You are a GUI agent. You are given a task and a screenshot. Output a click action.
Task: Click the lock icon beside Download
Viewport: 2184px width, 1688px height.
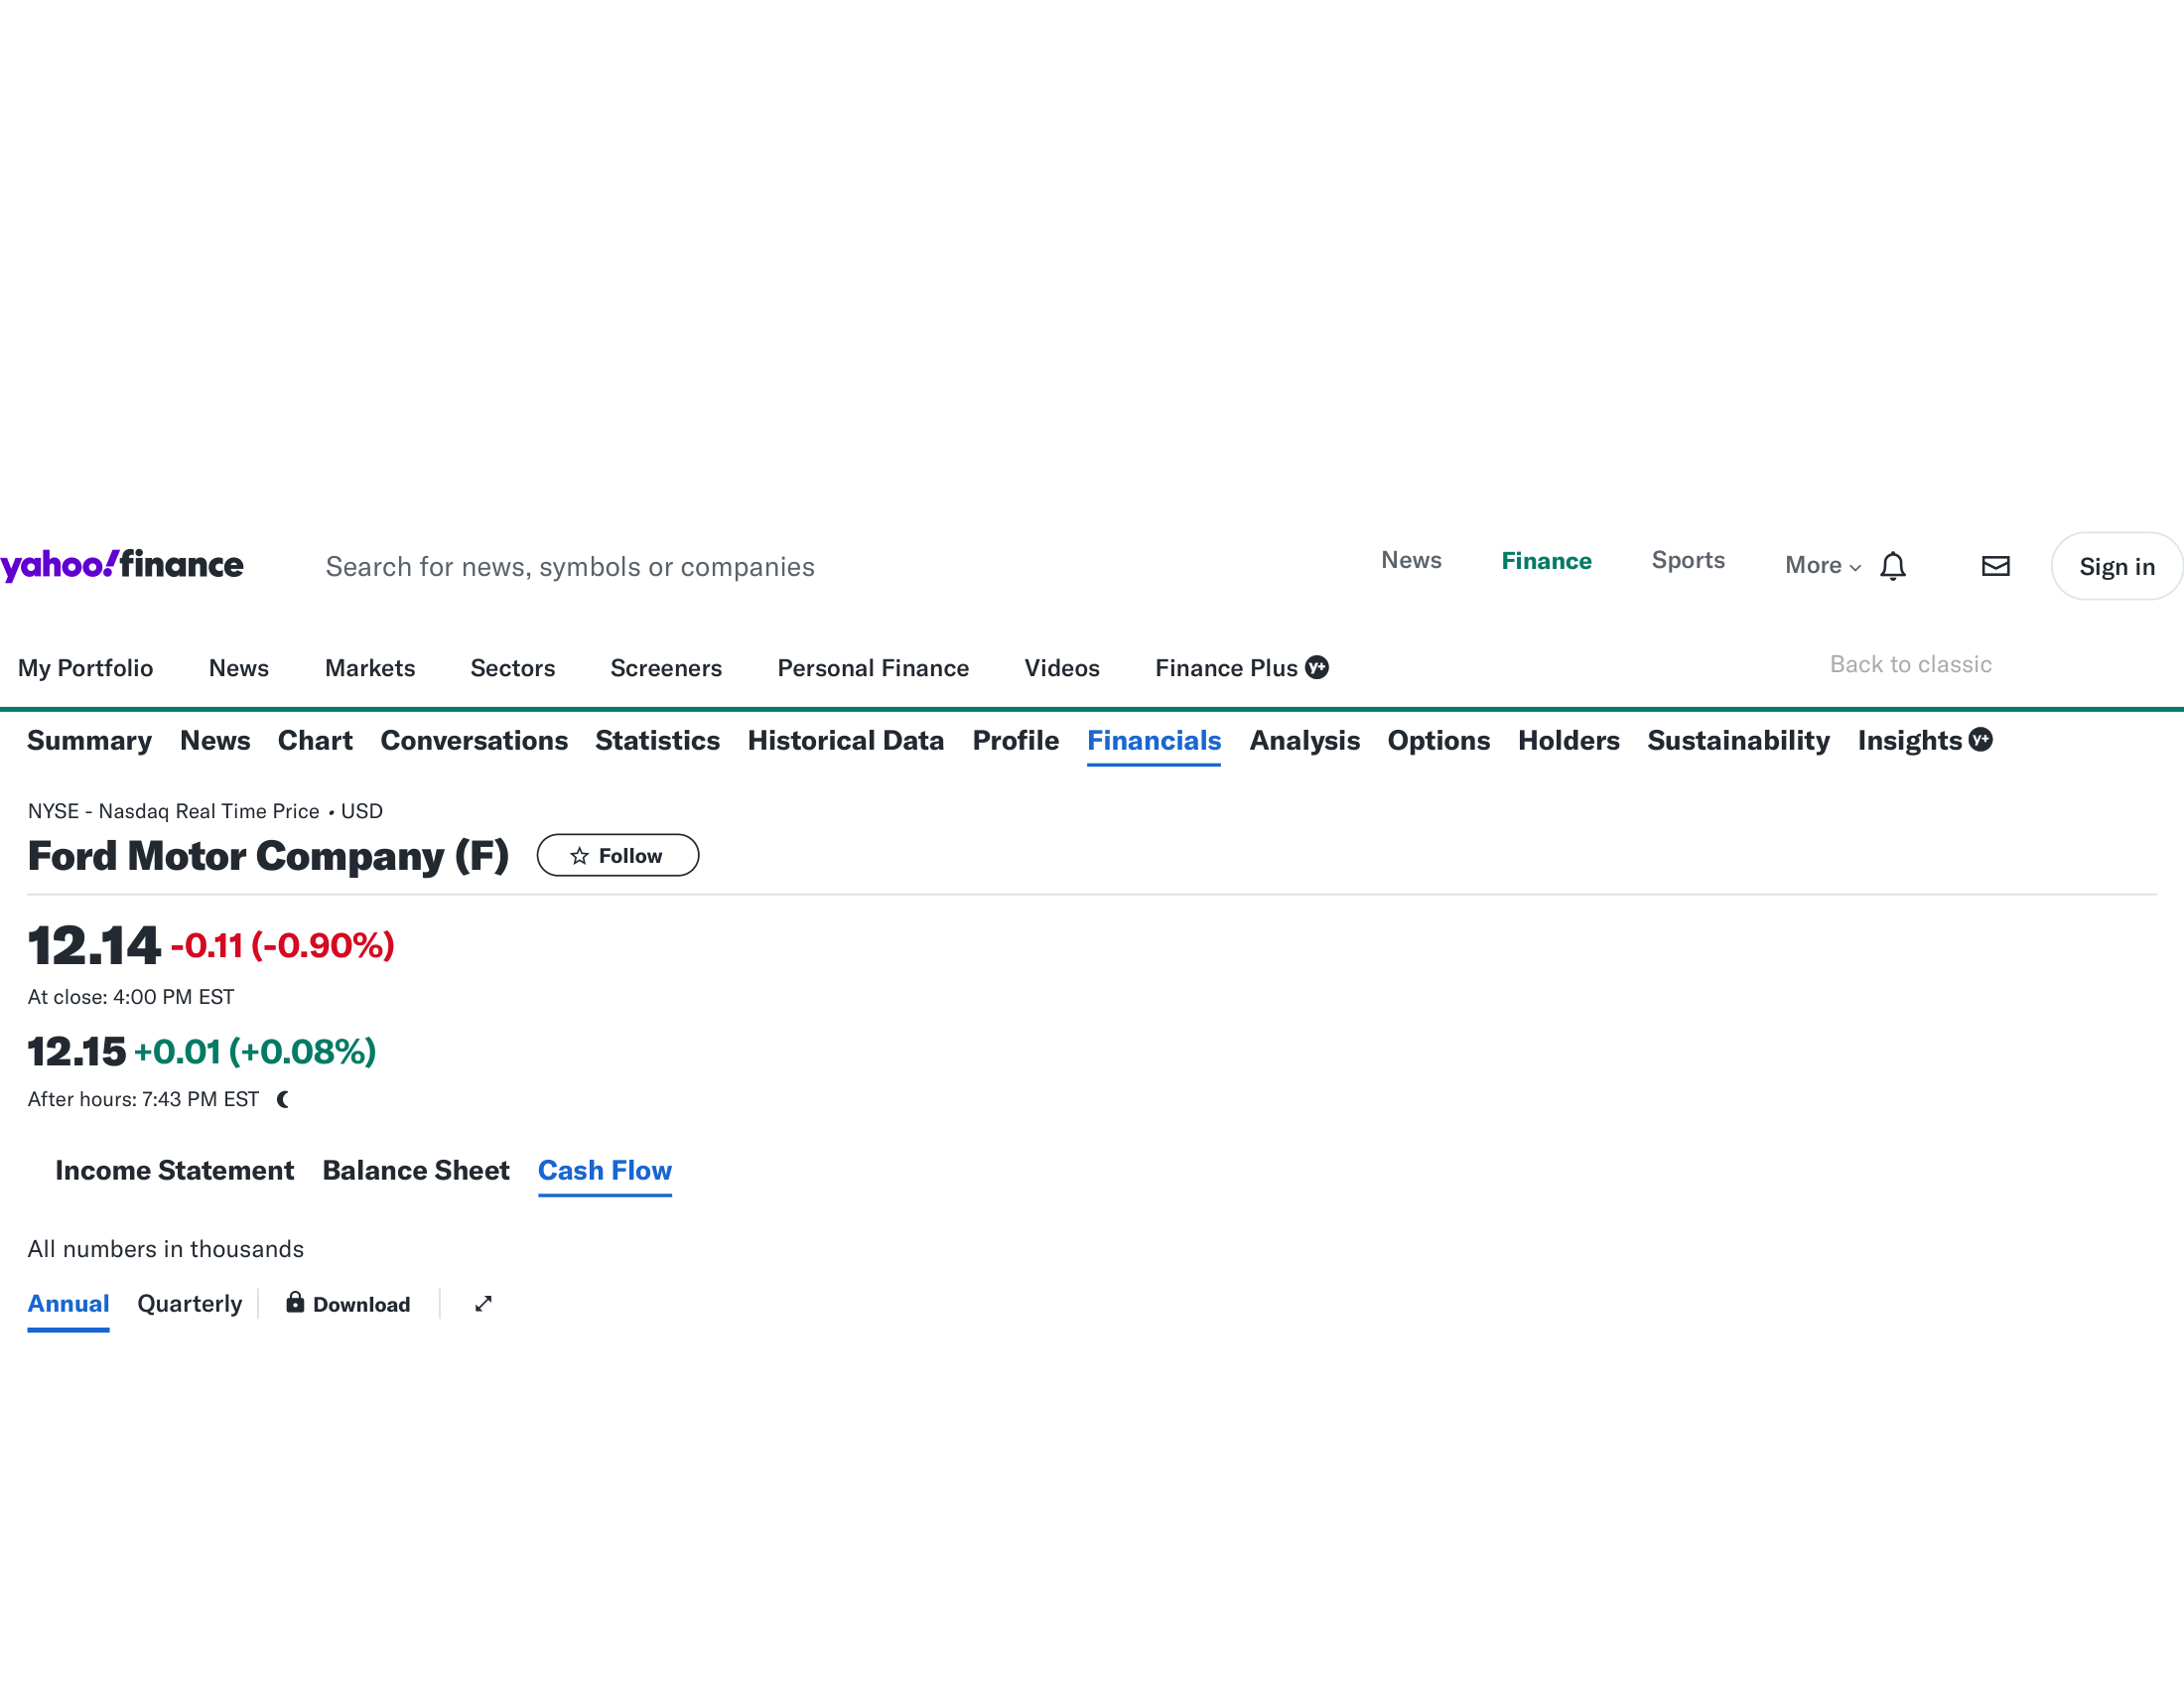pos(295,1302)
